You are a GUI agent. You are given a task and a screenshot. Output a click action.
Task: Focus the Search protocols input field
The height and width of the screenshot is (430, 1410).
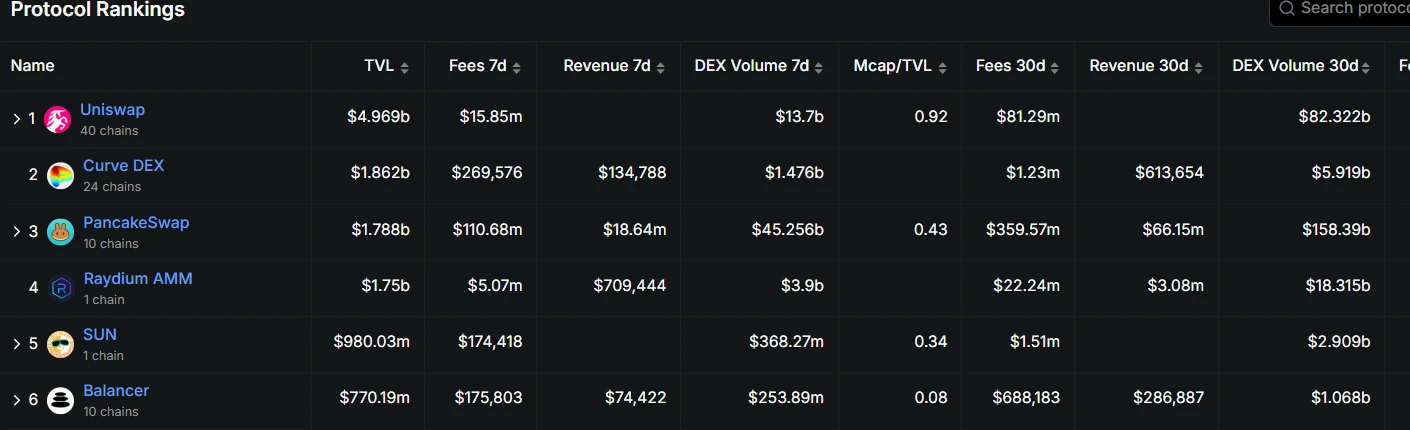(x=1340, y=10)
